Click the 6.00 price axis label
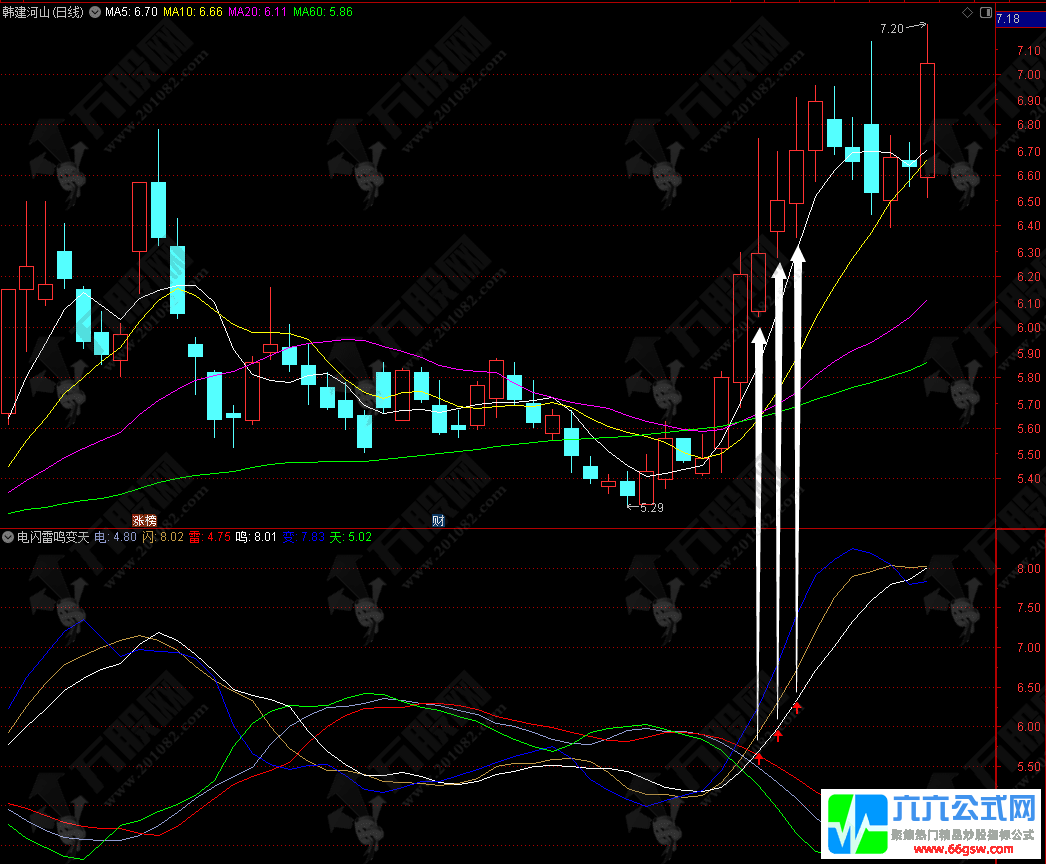 pyautogui.click(x=1028, y=328)
